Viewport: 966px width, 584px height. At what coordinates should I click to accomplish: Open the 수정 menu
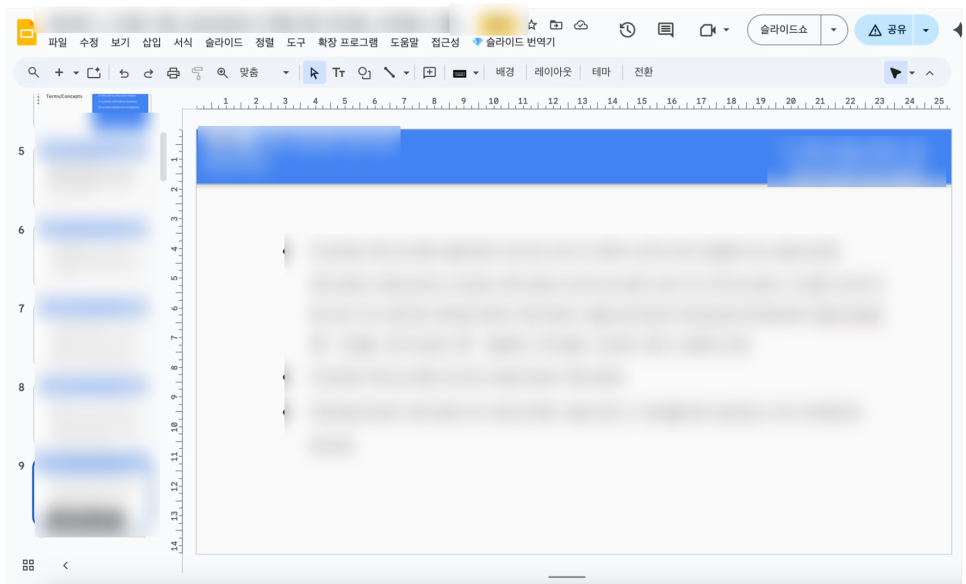(x=89, y=43)
